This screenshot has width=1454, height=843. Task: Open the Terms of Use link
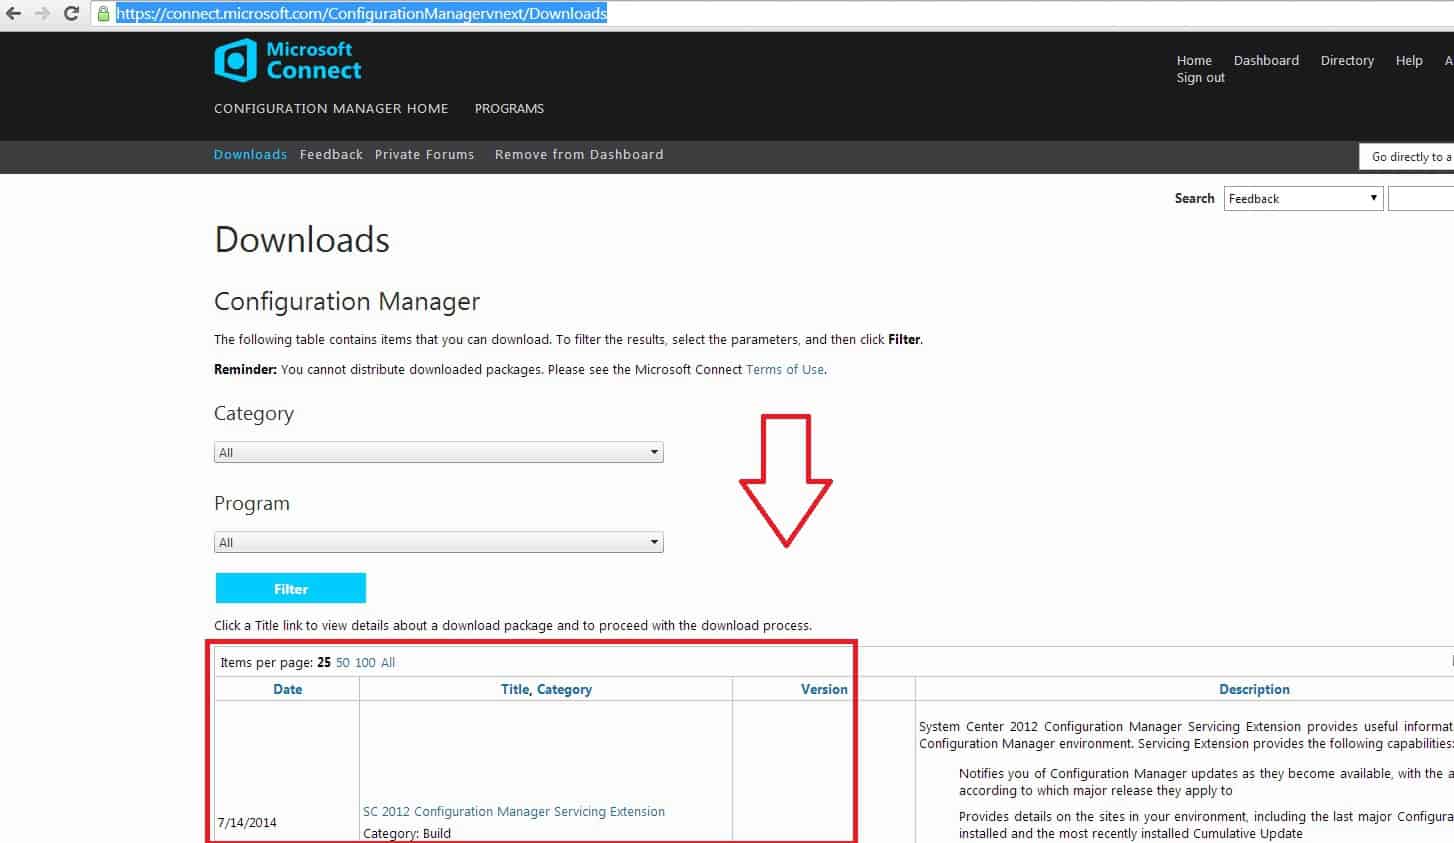785,369
